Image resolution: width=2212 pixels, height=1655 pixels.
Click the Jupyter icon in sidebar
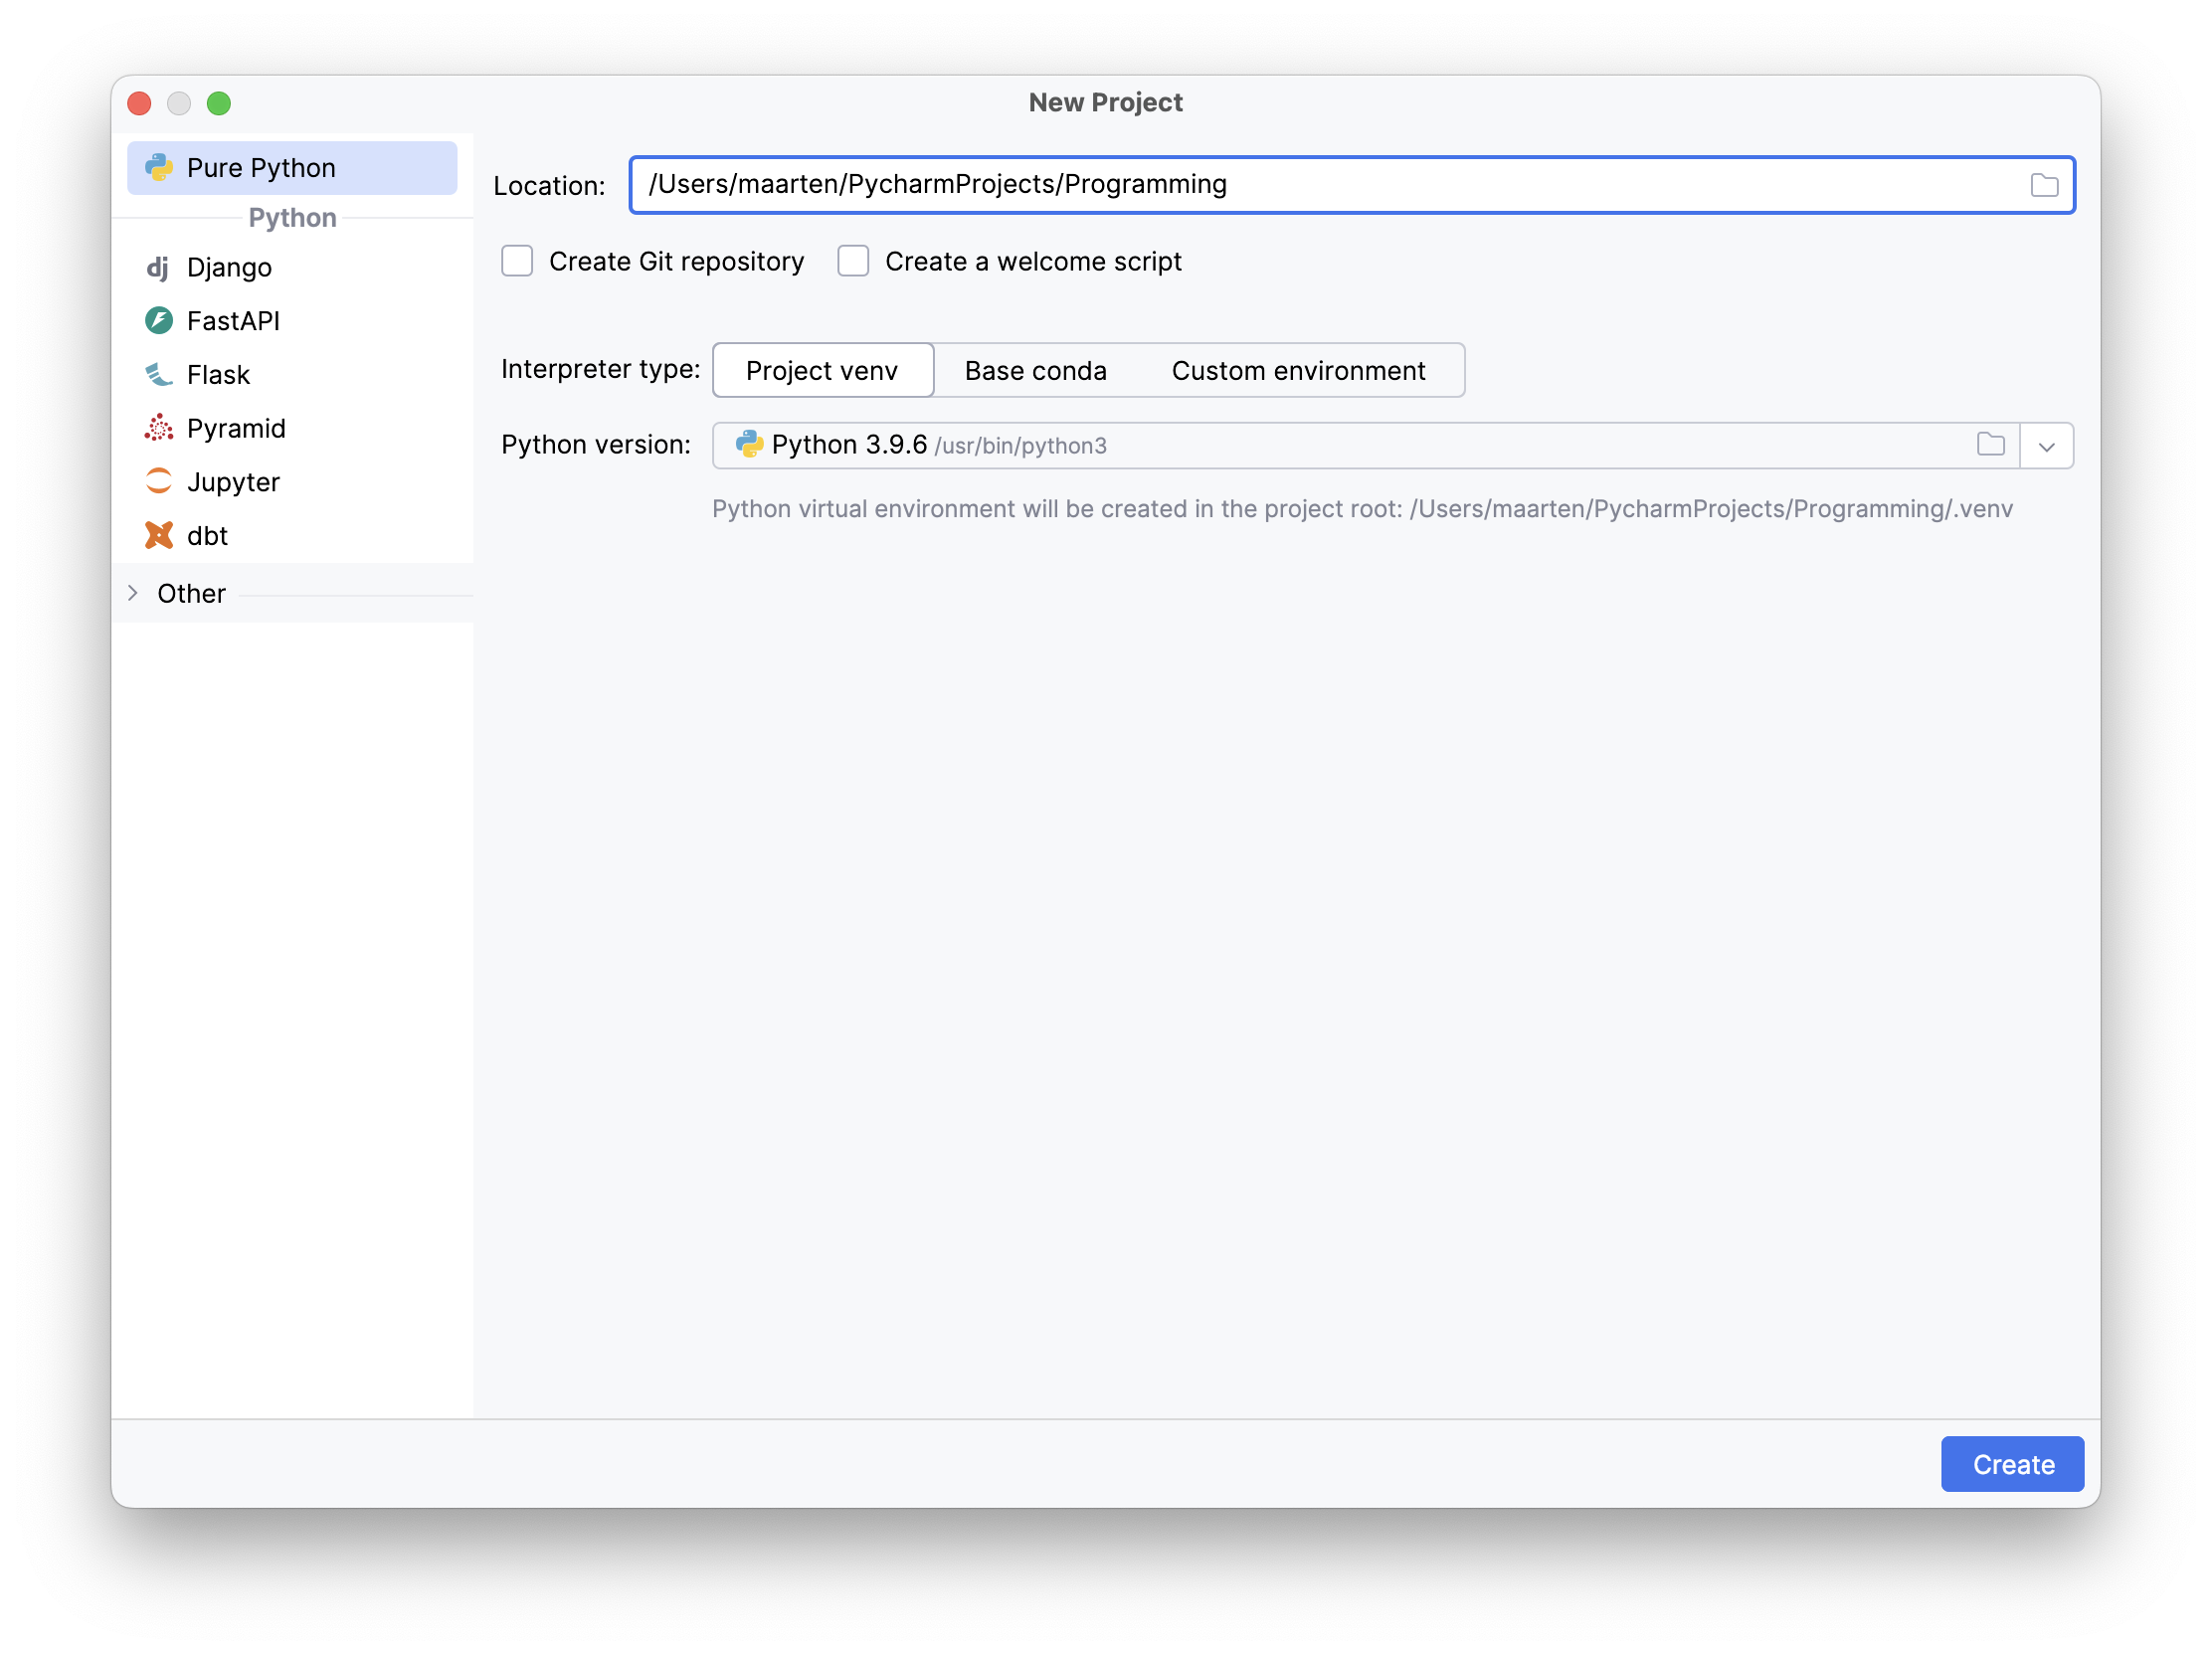(x=158, y=482)
